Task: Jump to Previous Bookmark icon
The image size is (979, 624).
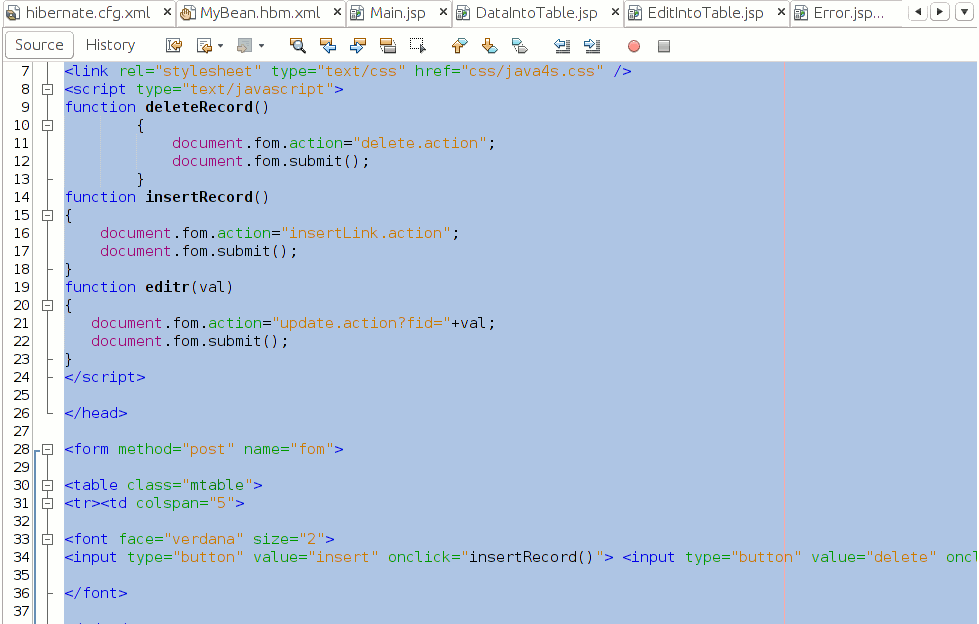Action: [x=459, y=45]
